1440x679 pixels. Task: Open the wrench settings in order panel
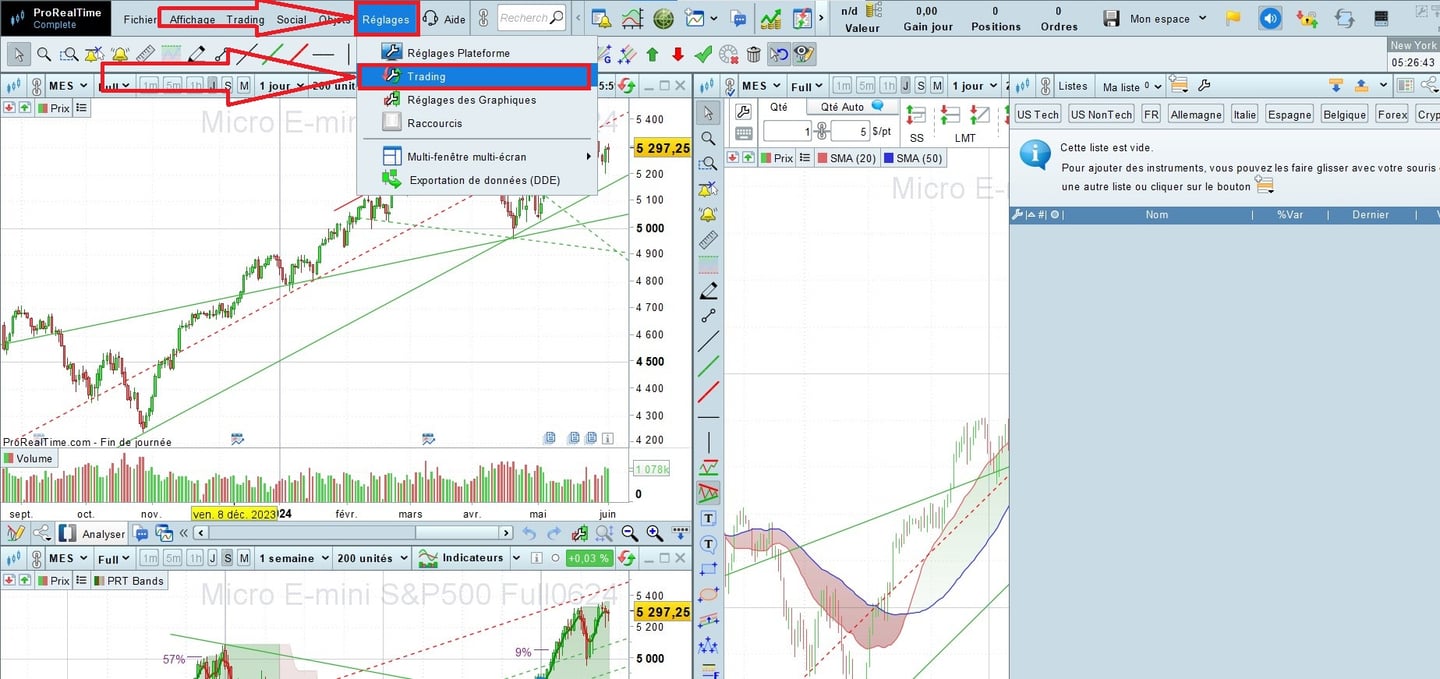tap(743, 111)
